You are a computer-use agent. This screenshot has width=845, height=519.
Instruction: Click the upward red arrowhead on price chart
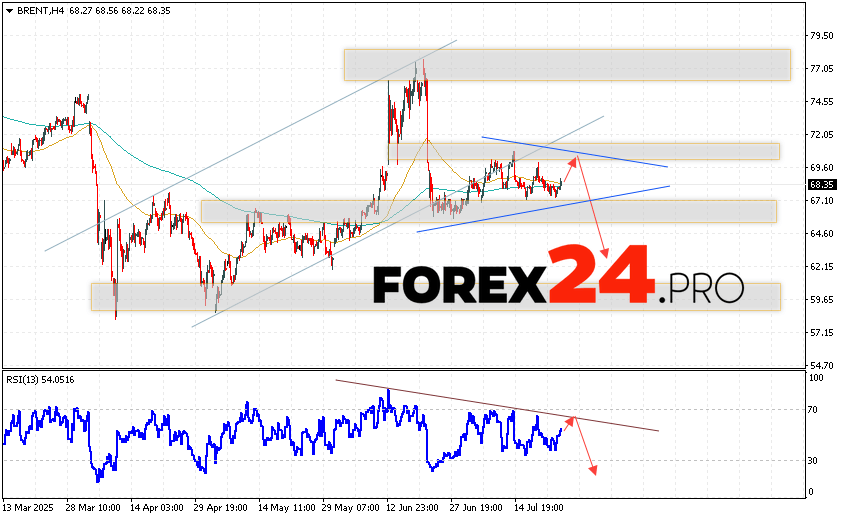click(573, 160)
